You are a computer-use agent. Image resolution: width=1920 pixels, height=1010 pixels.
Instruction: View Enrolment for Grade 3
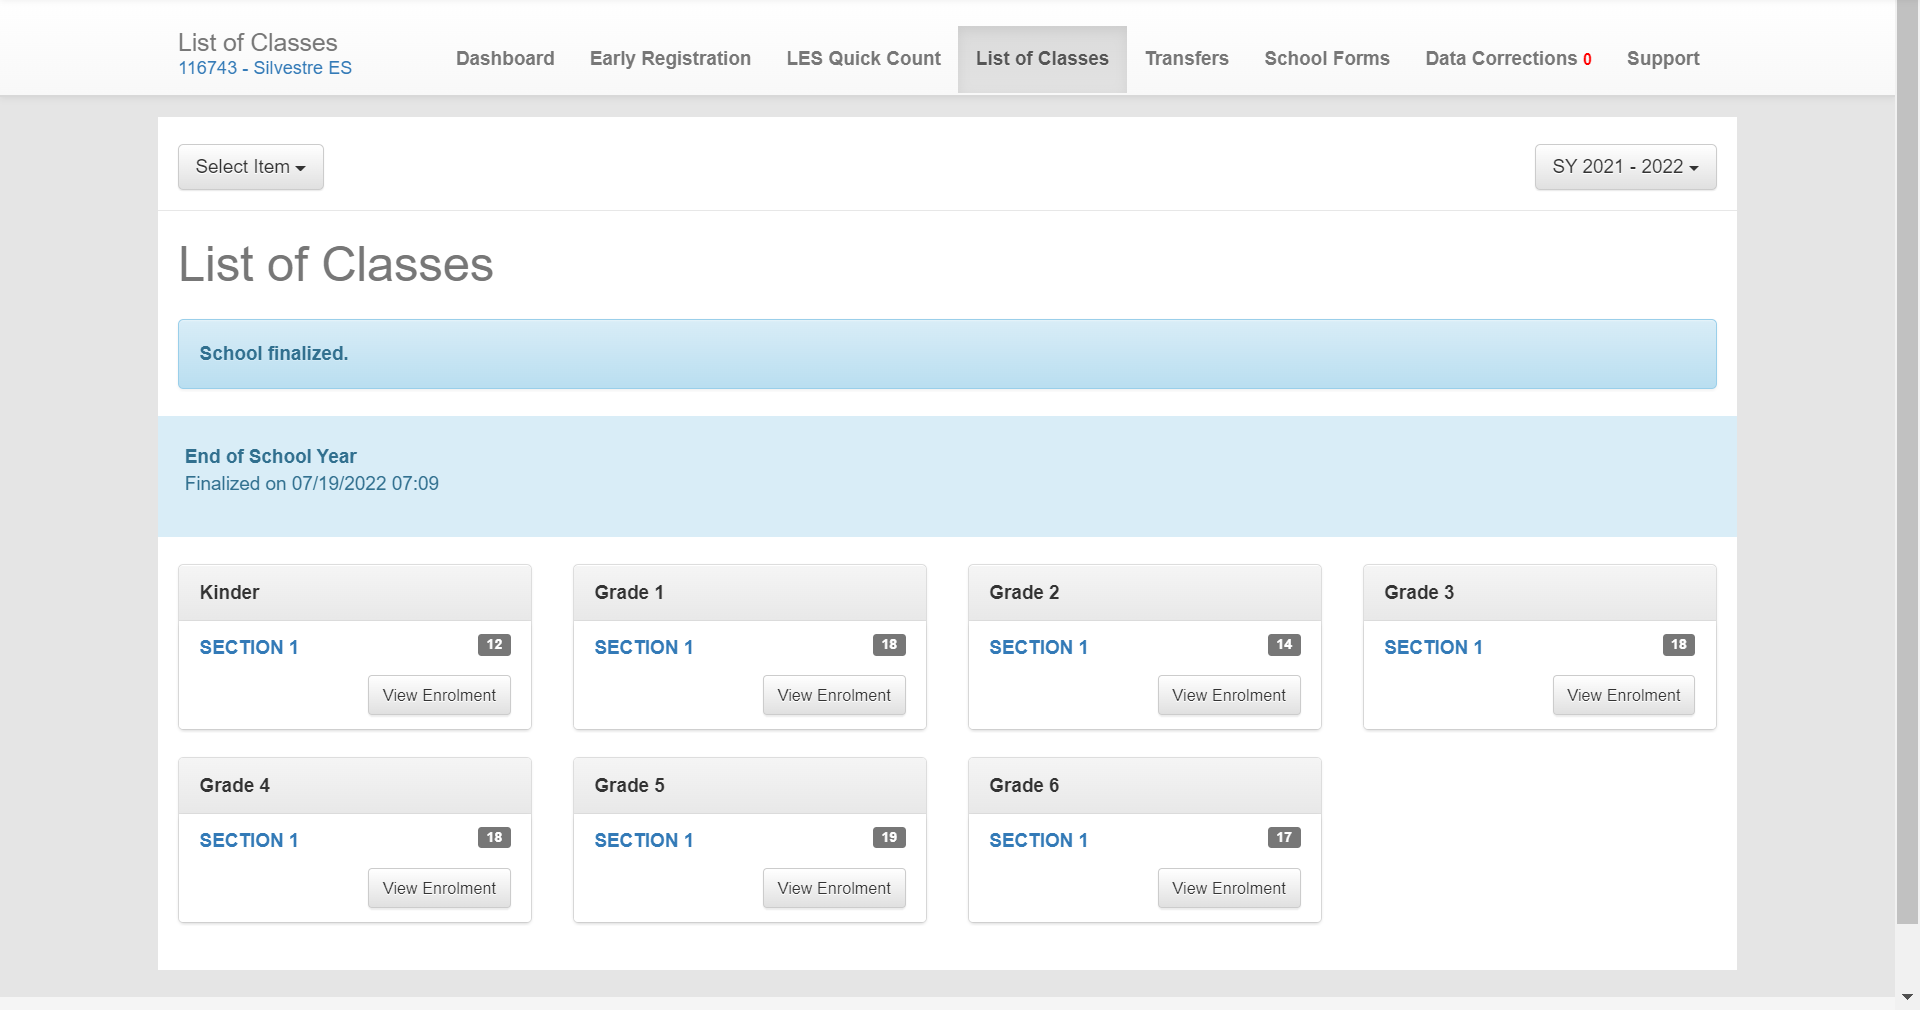pyautogui.click(x=1624, y=695)
